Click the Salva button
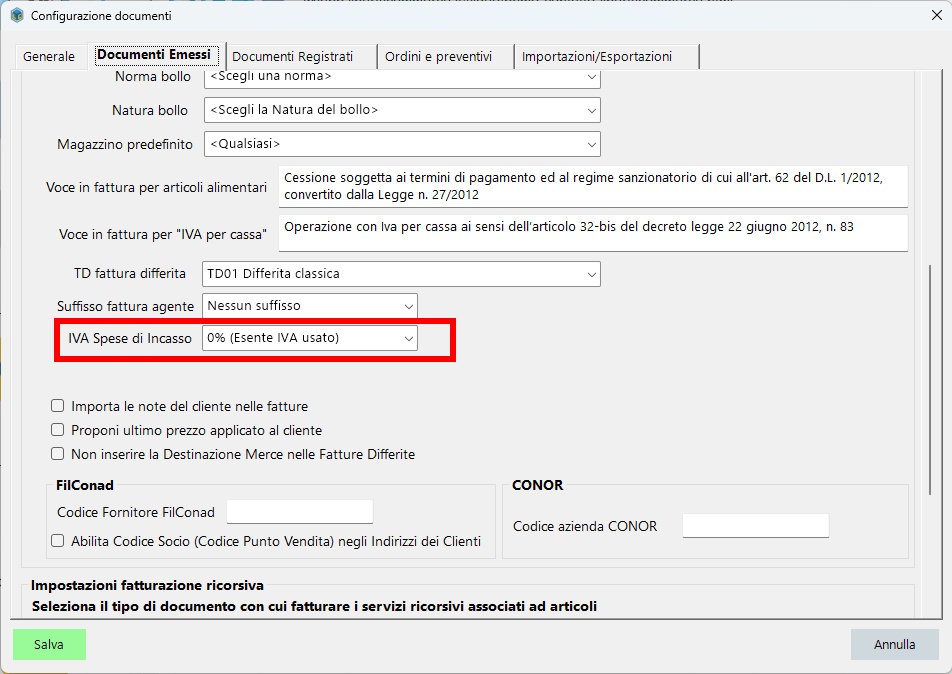952x674 pixels. point(48,644)
